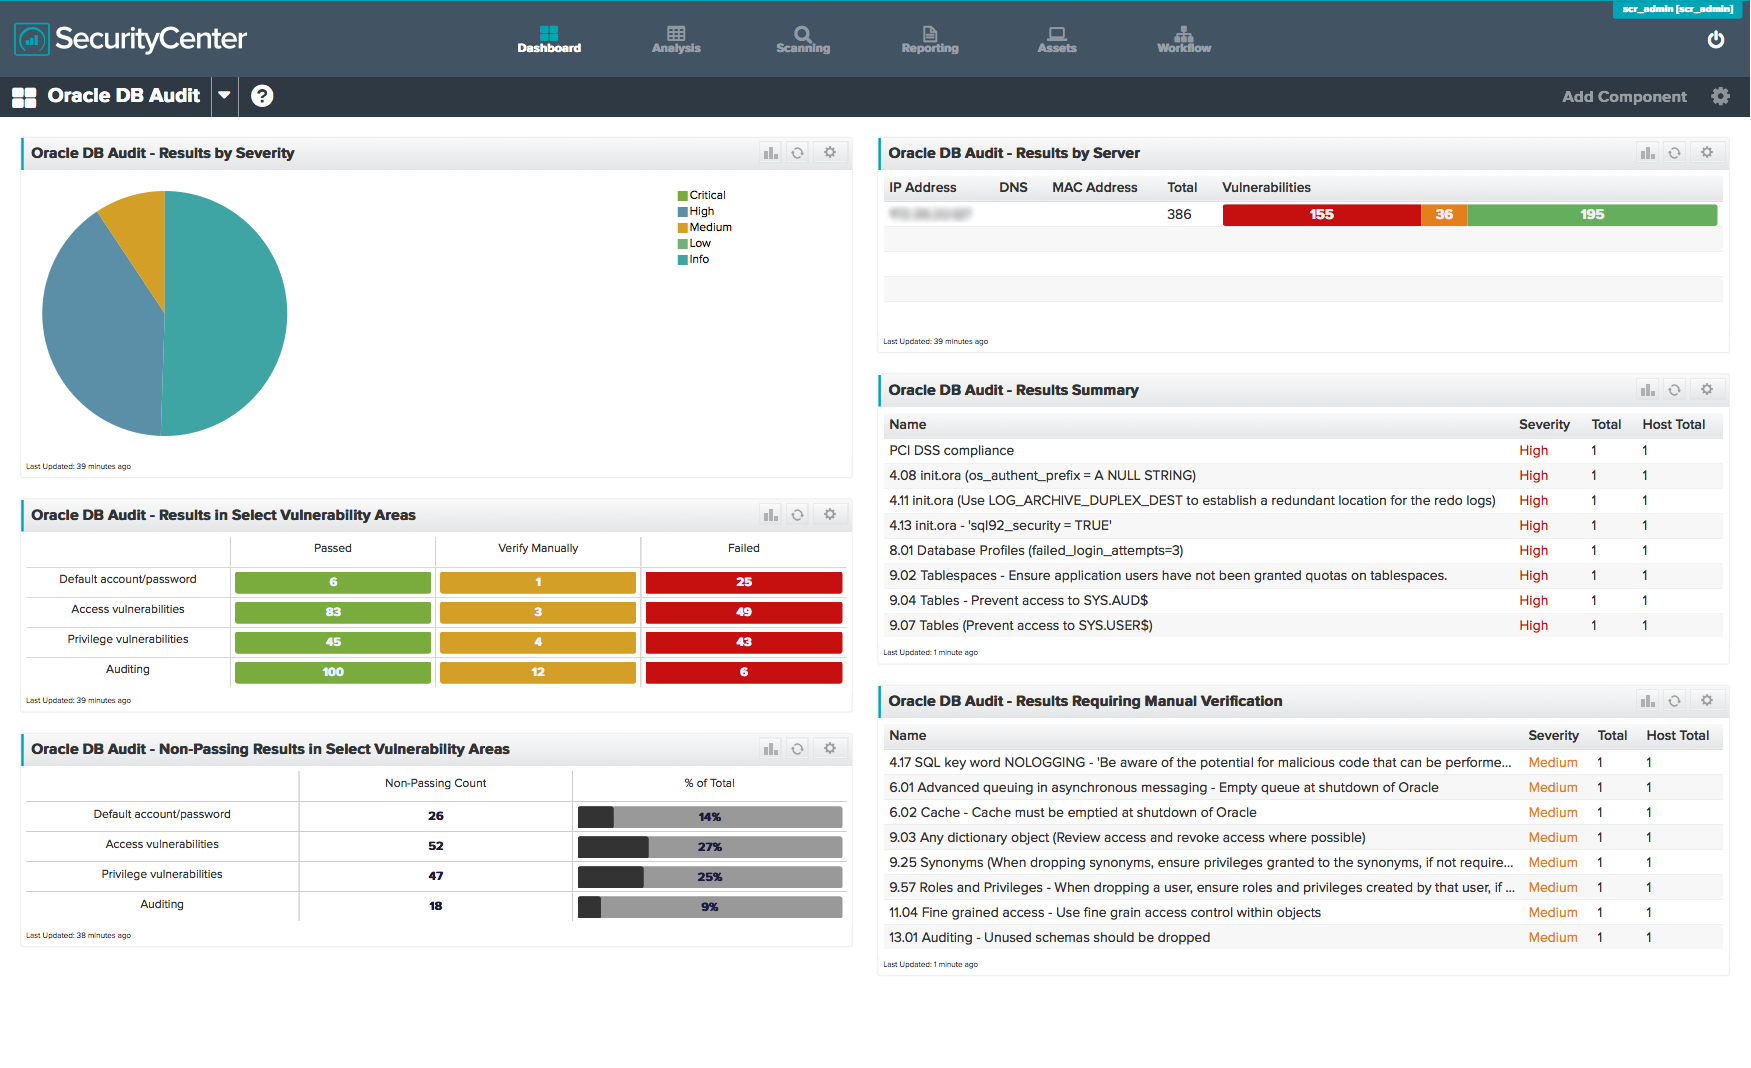Open settings gear of Manual Verification panel
The height and width of the screenshot is (1068, 1751).
[x=1707, y=701]
